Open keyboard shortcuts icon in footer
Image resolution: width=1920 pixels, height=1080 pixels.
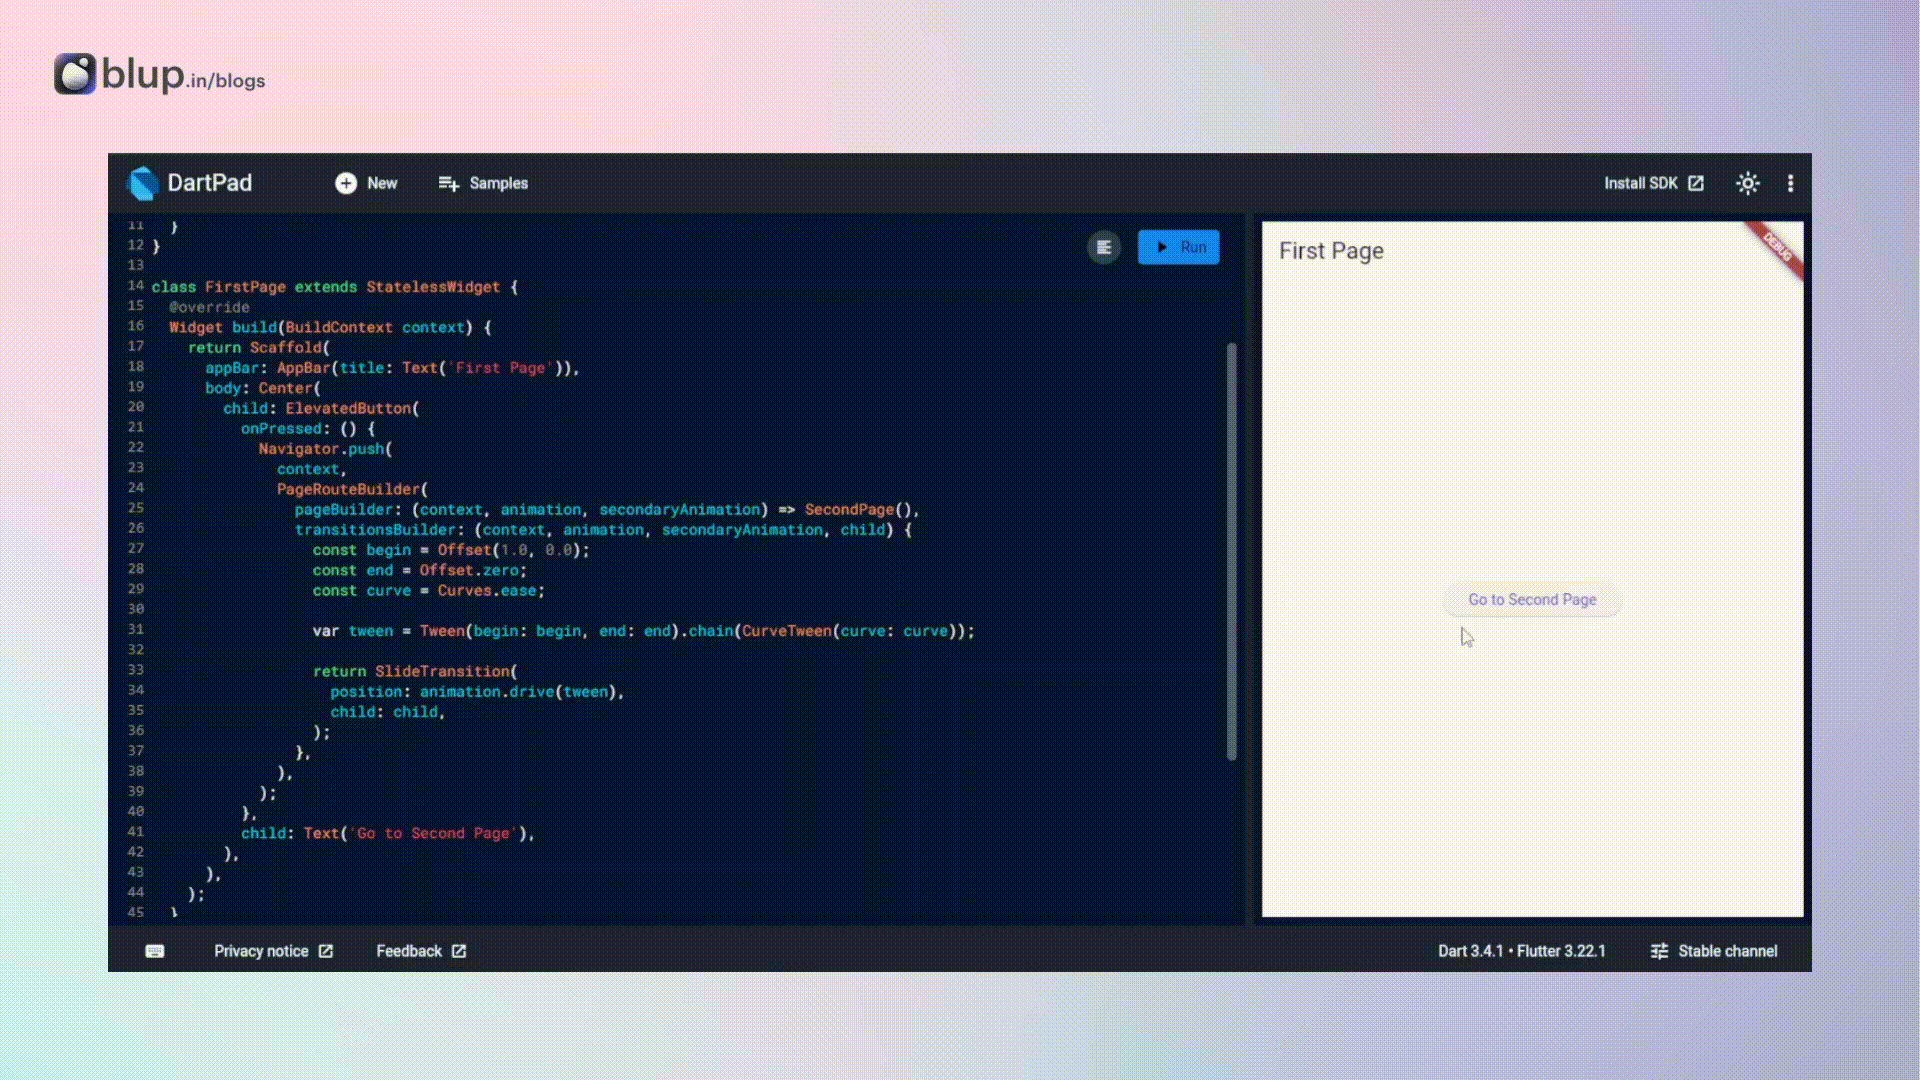pos(154,951)
